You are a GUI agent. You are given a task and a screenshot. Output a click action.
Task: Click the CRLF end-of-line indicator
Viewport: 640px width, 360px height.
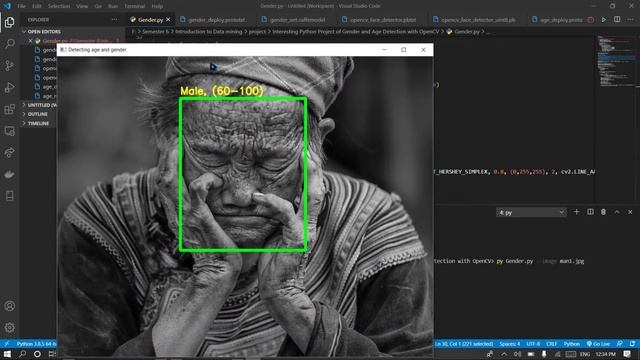point(551,344)
